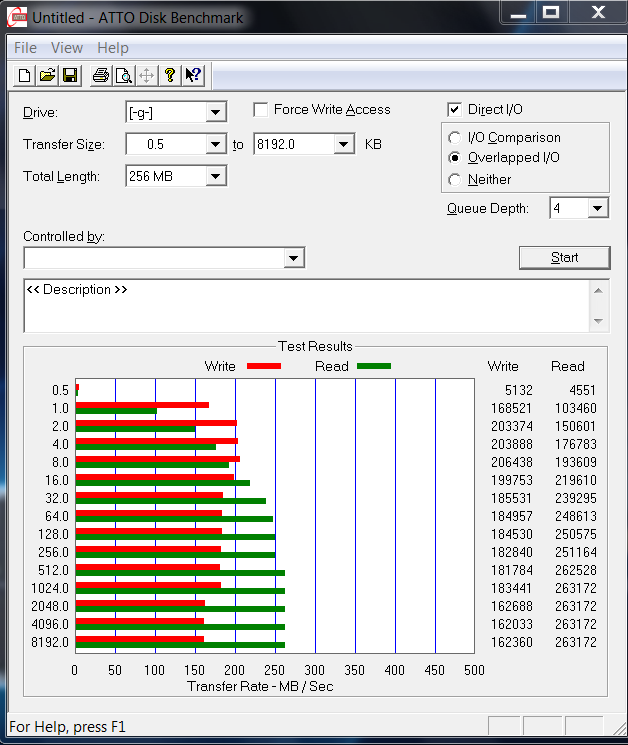Choose the Neither radio option
Screen dimensions: 628x745
click(x=455, y=180)
